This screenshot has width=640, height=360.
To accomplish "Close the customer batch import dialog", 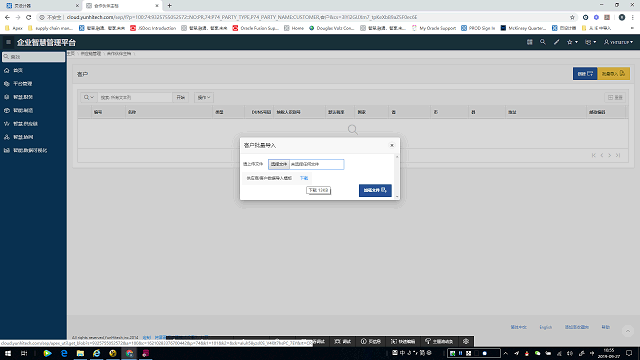I will [392, 145].
